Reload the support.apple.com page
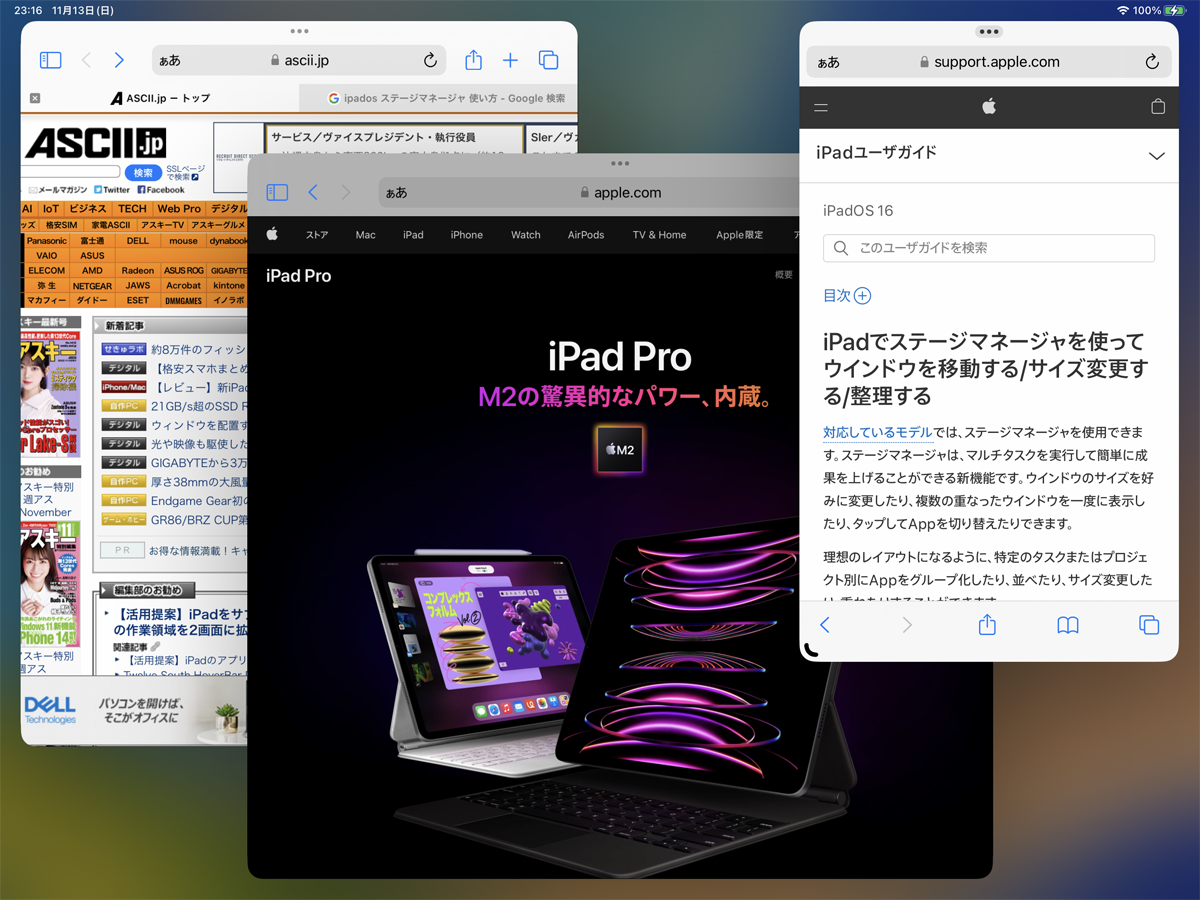 [1152, 62]
